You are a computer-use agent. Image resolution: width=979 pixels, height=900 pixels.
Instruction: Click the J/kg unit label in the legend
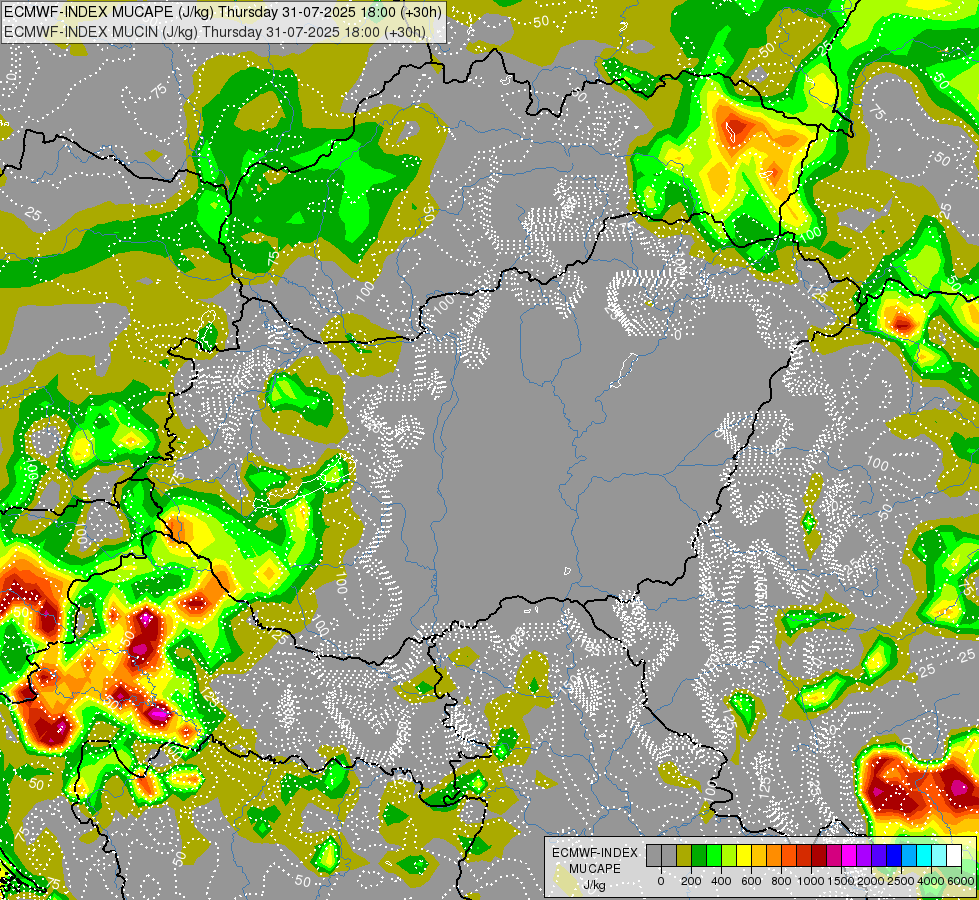point(595,885)
